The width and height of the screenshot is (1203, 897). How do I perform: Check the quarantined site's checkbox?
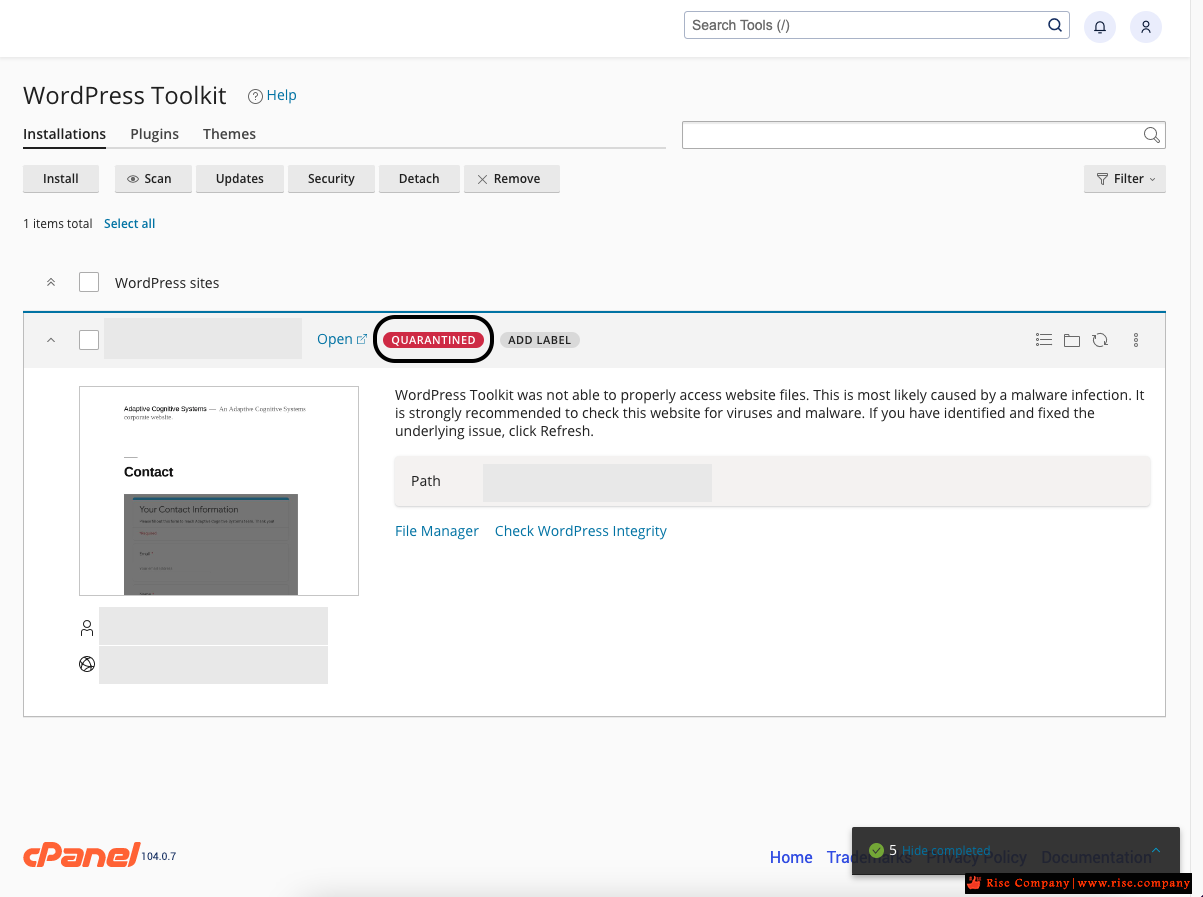pos(89,340)
